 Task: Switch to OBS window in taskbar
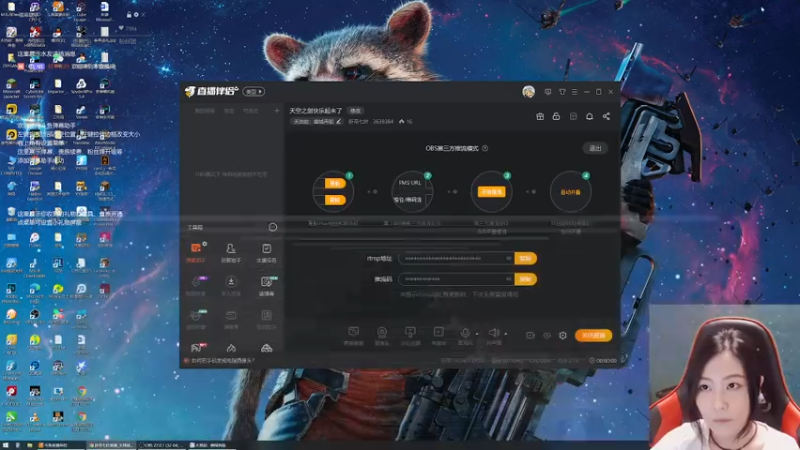click(161, 445)
